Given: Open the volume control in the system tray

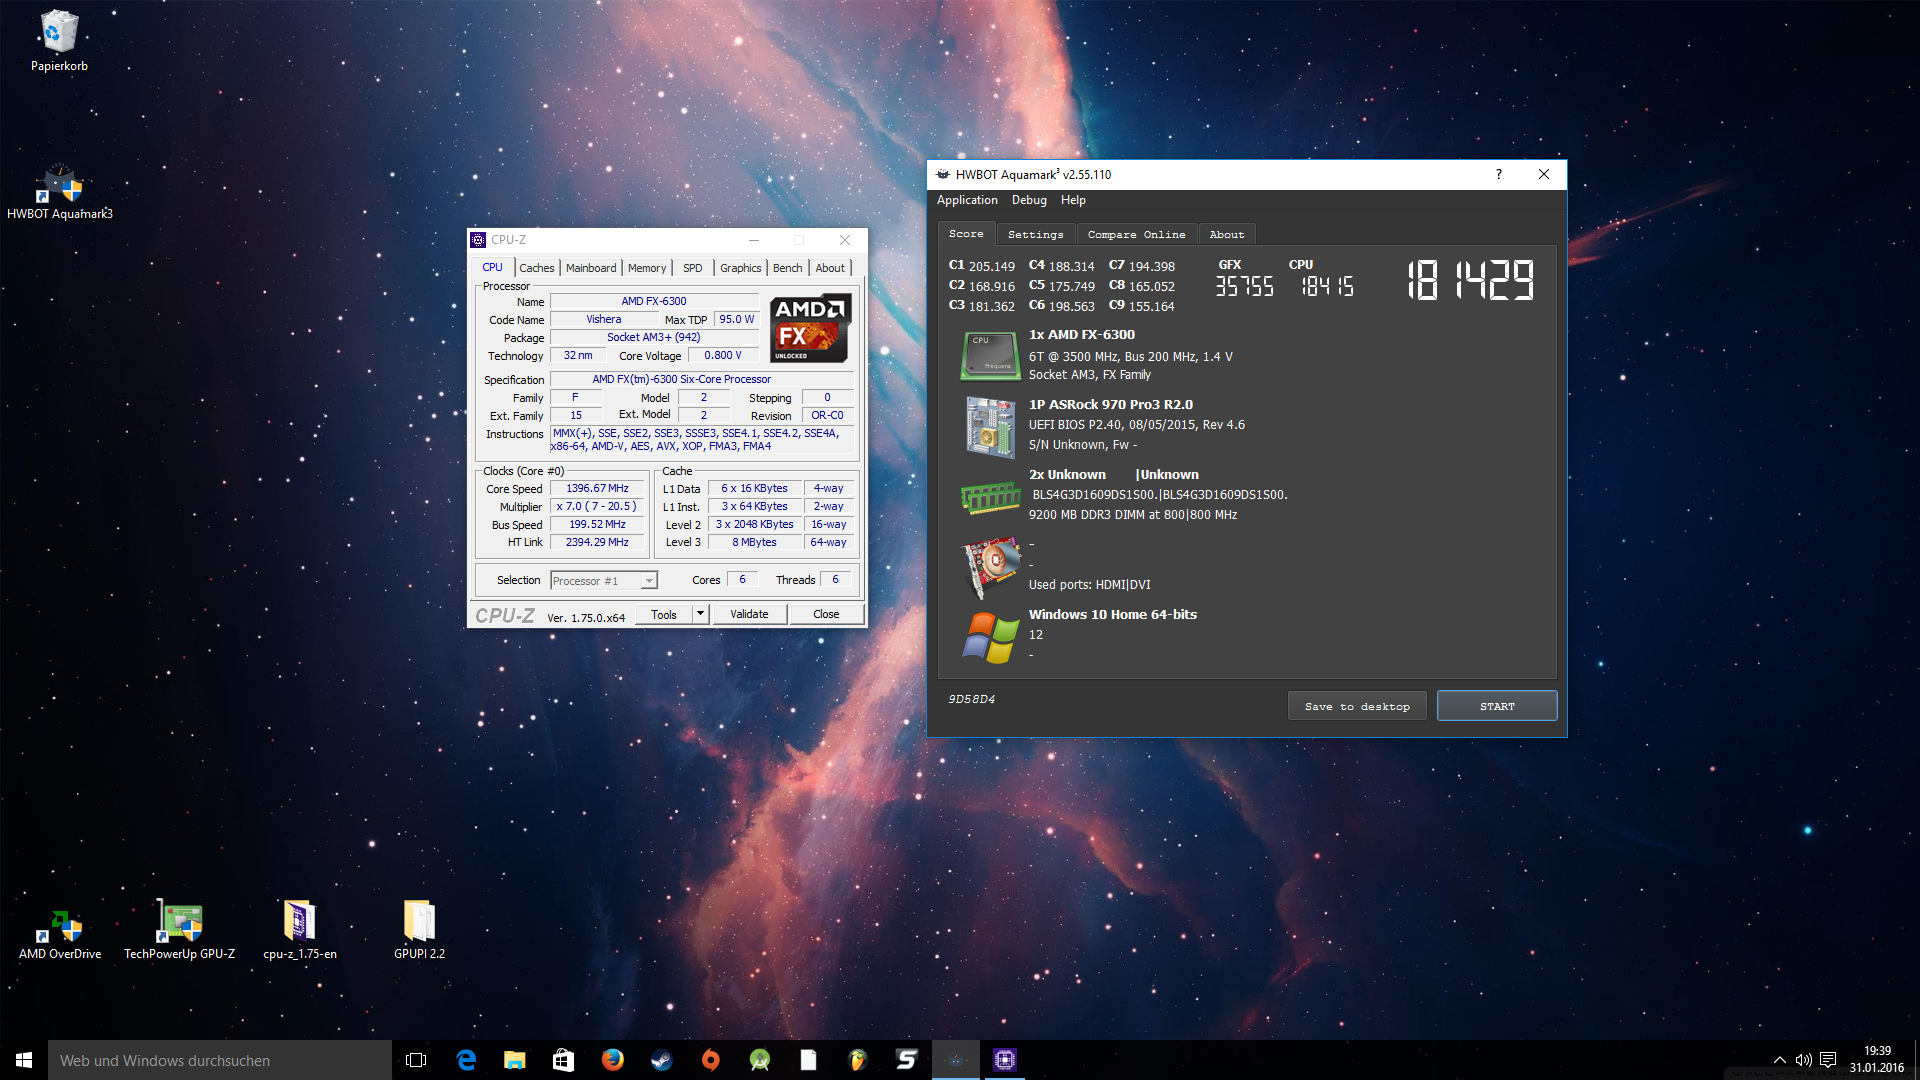Looking at the screenshot, I should (x=1803, y=1060).
